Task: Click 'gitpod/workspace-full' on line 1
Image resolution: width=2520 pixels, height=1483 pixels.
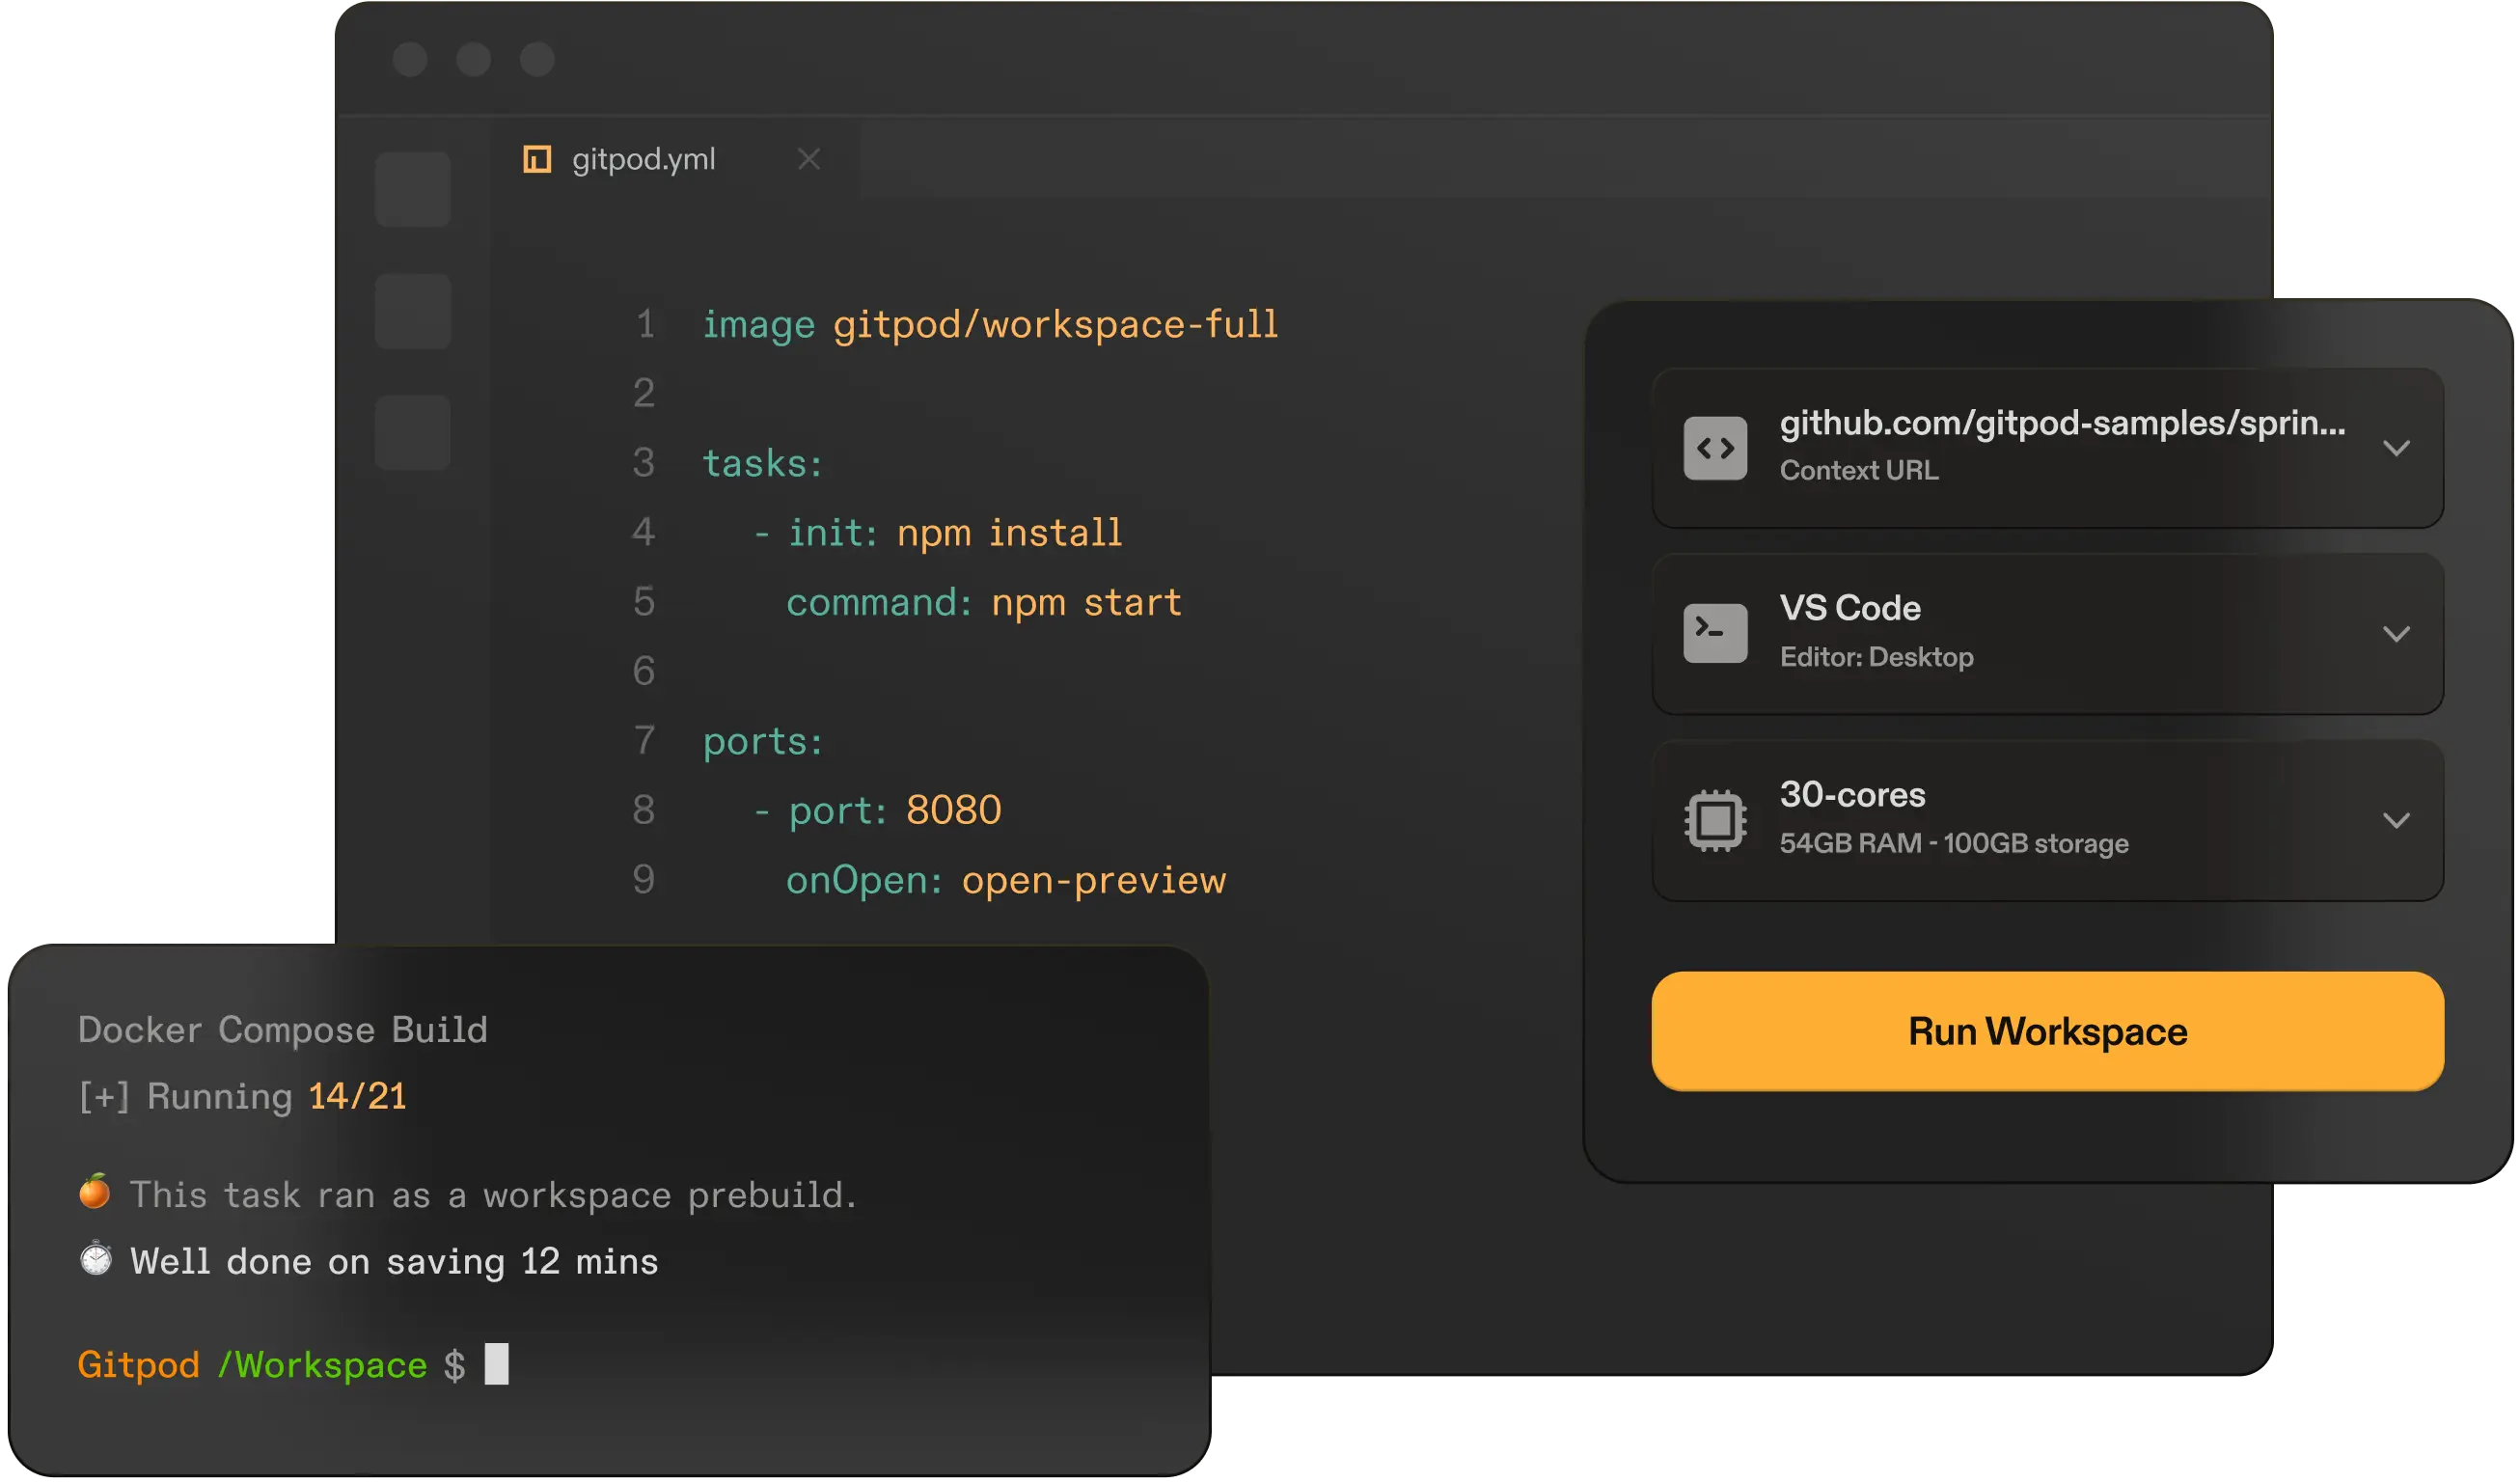Action: point(1056,325)
